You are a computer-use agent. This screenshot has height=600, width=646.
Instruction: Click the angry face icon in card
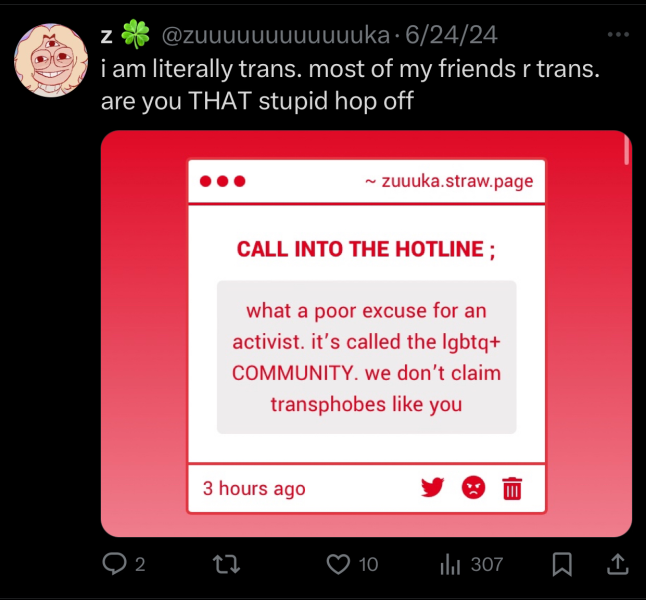pos(473,488)
